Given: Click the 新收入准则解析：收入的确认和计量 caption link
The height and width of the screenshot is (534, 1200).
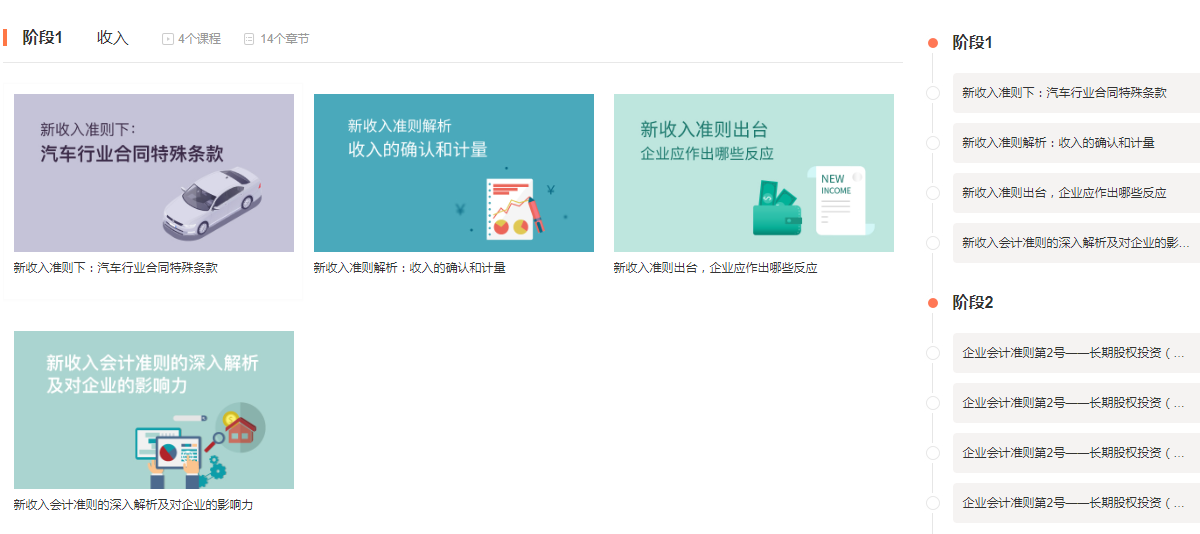Looking at the screenshot, I should point(409,268).
